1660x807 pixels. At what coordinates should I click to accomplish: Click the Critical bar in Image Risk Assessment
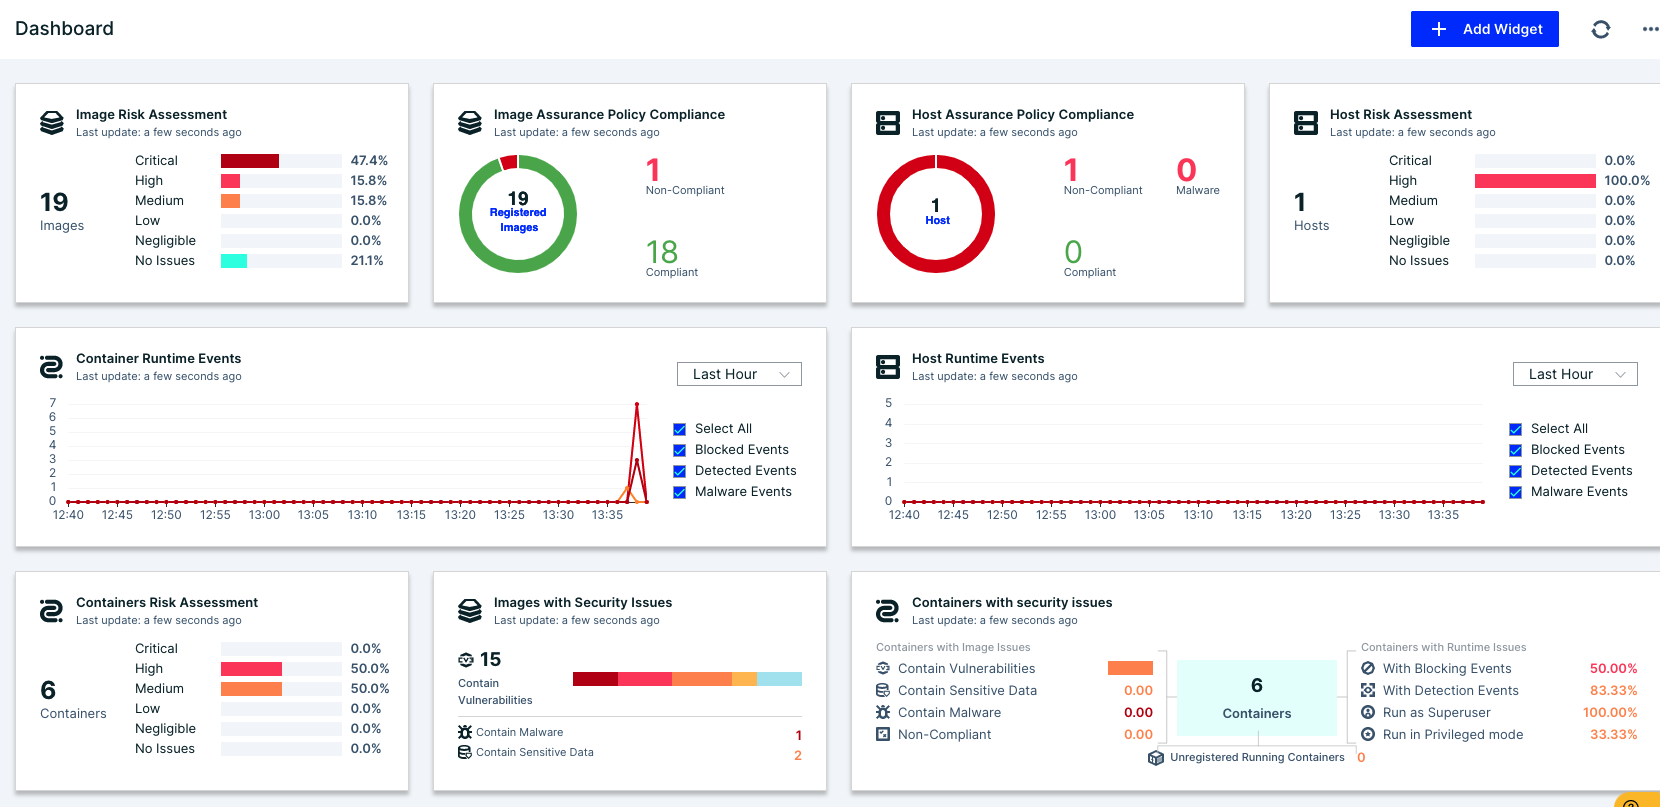pos(250,161)
